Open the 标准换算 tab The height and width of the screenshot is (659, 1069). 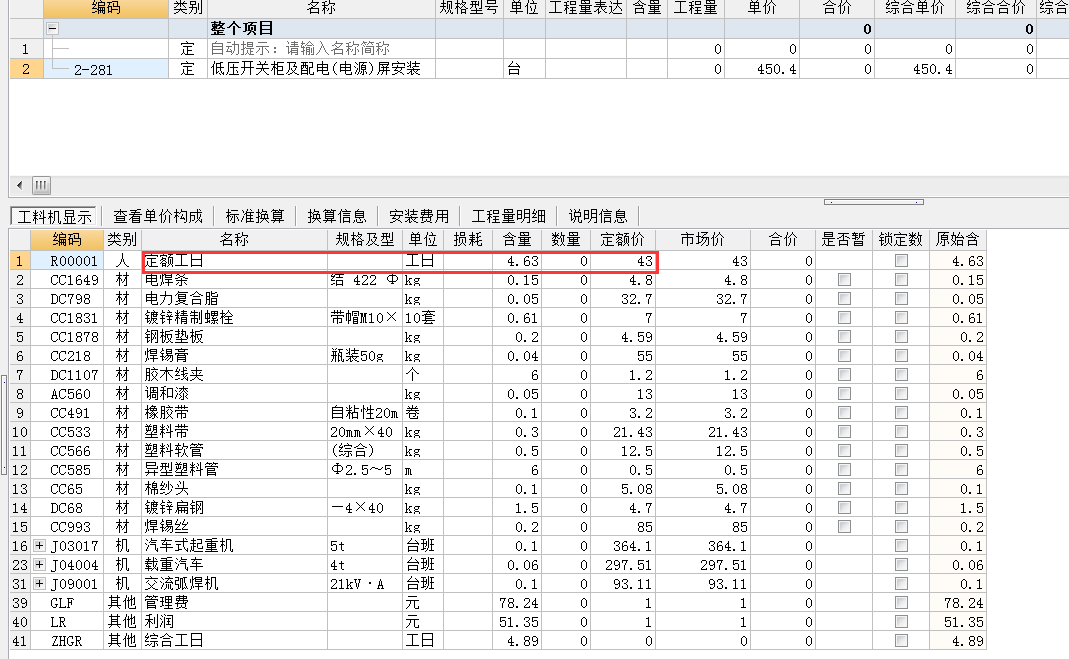(x=254, y=217)
